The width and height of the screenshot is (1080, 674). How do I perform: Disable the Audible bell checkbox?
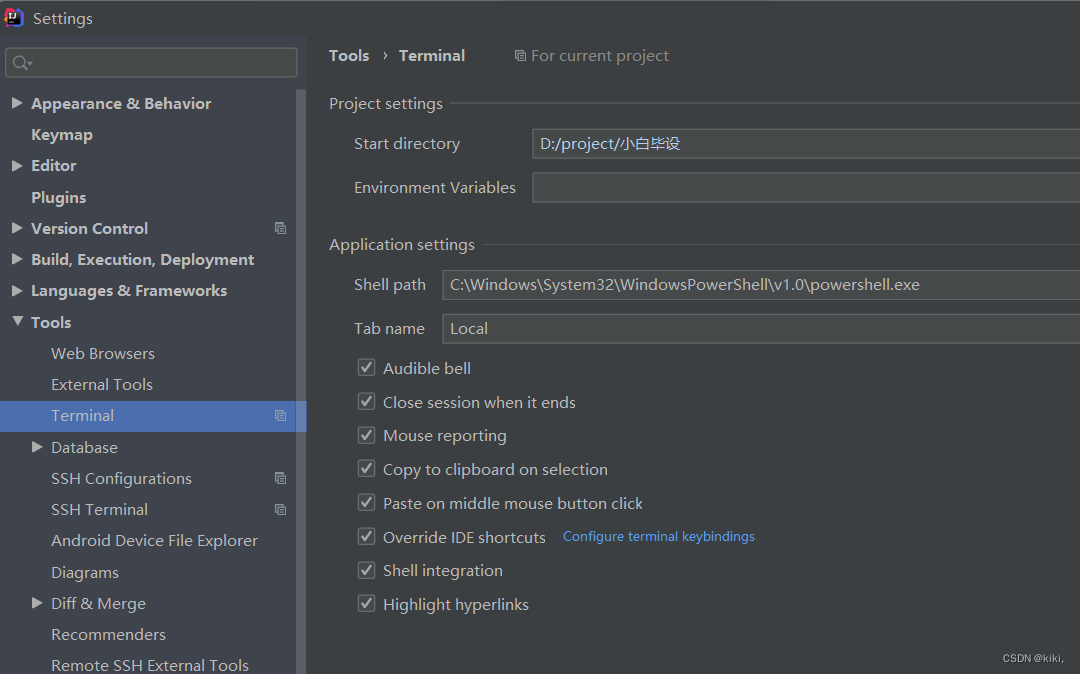coord(366,368)
